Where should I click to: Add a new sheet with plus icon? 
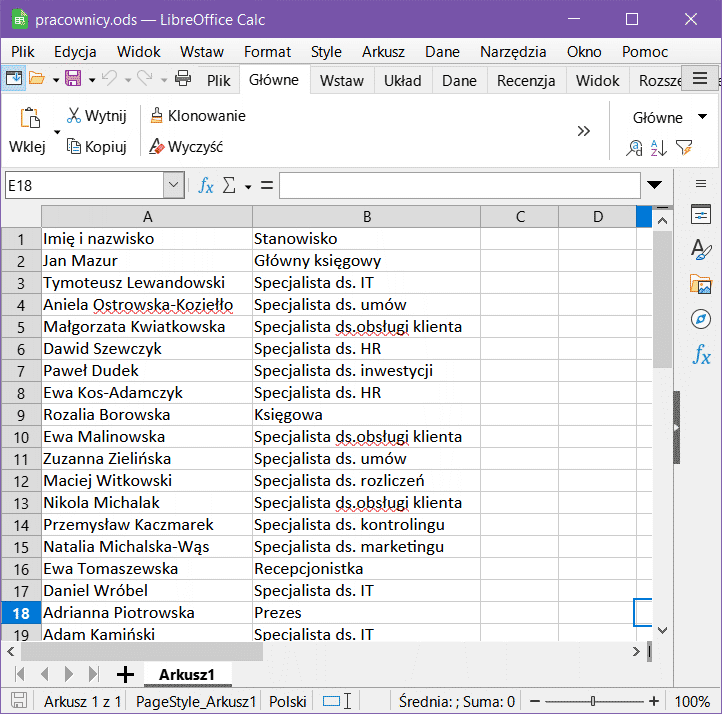click(x=125, y=674)
